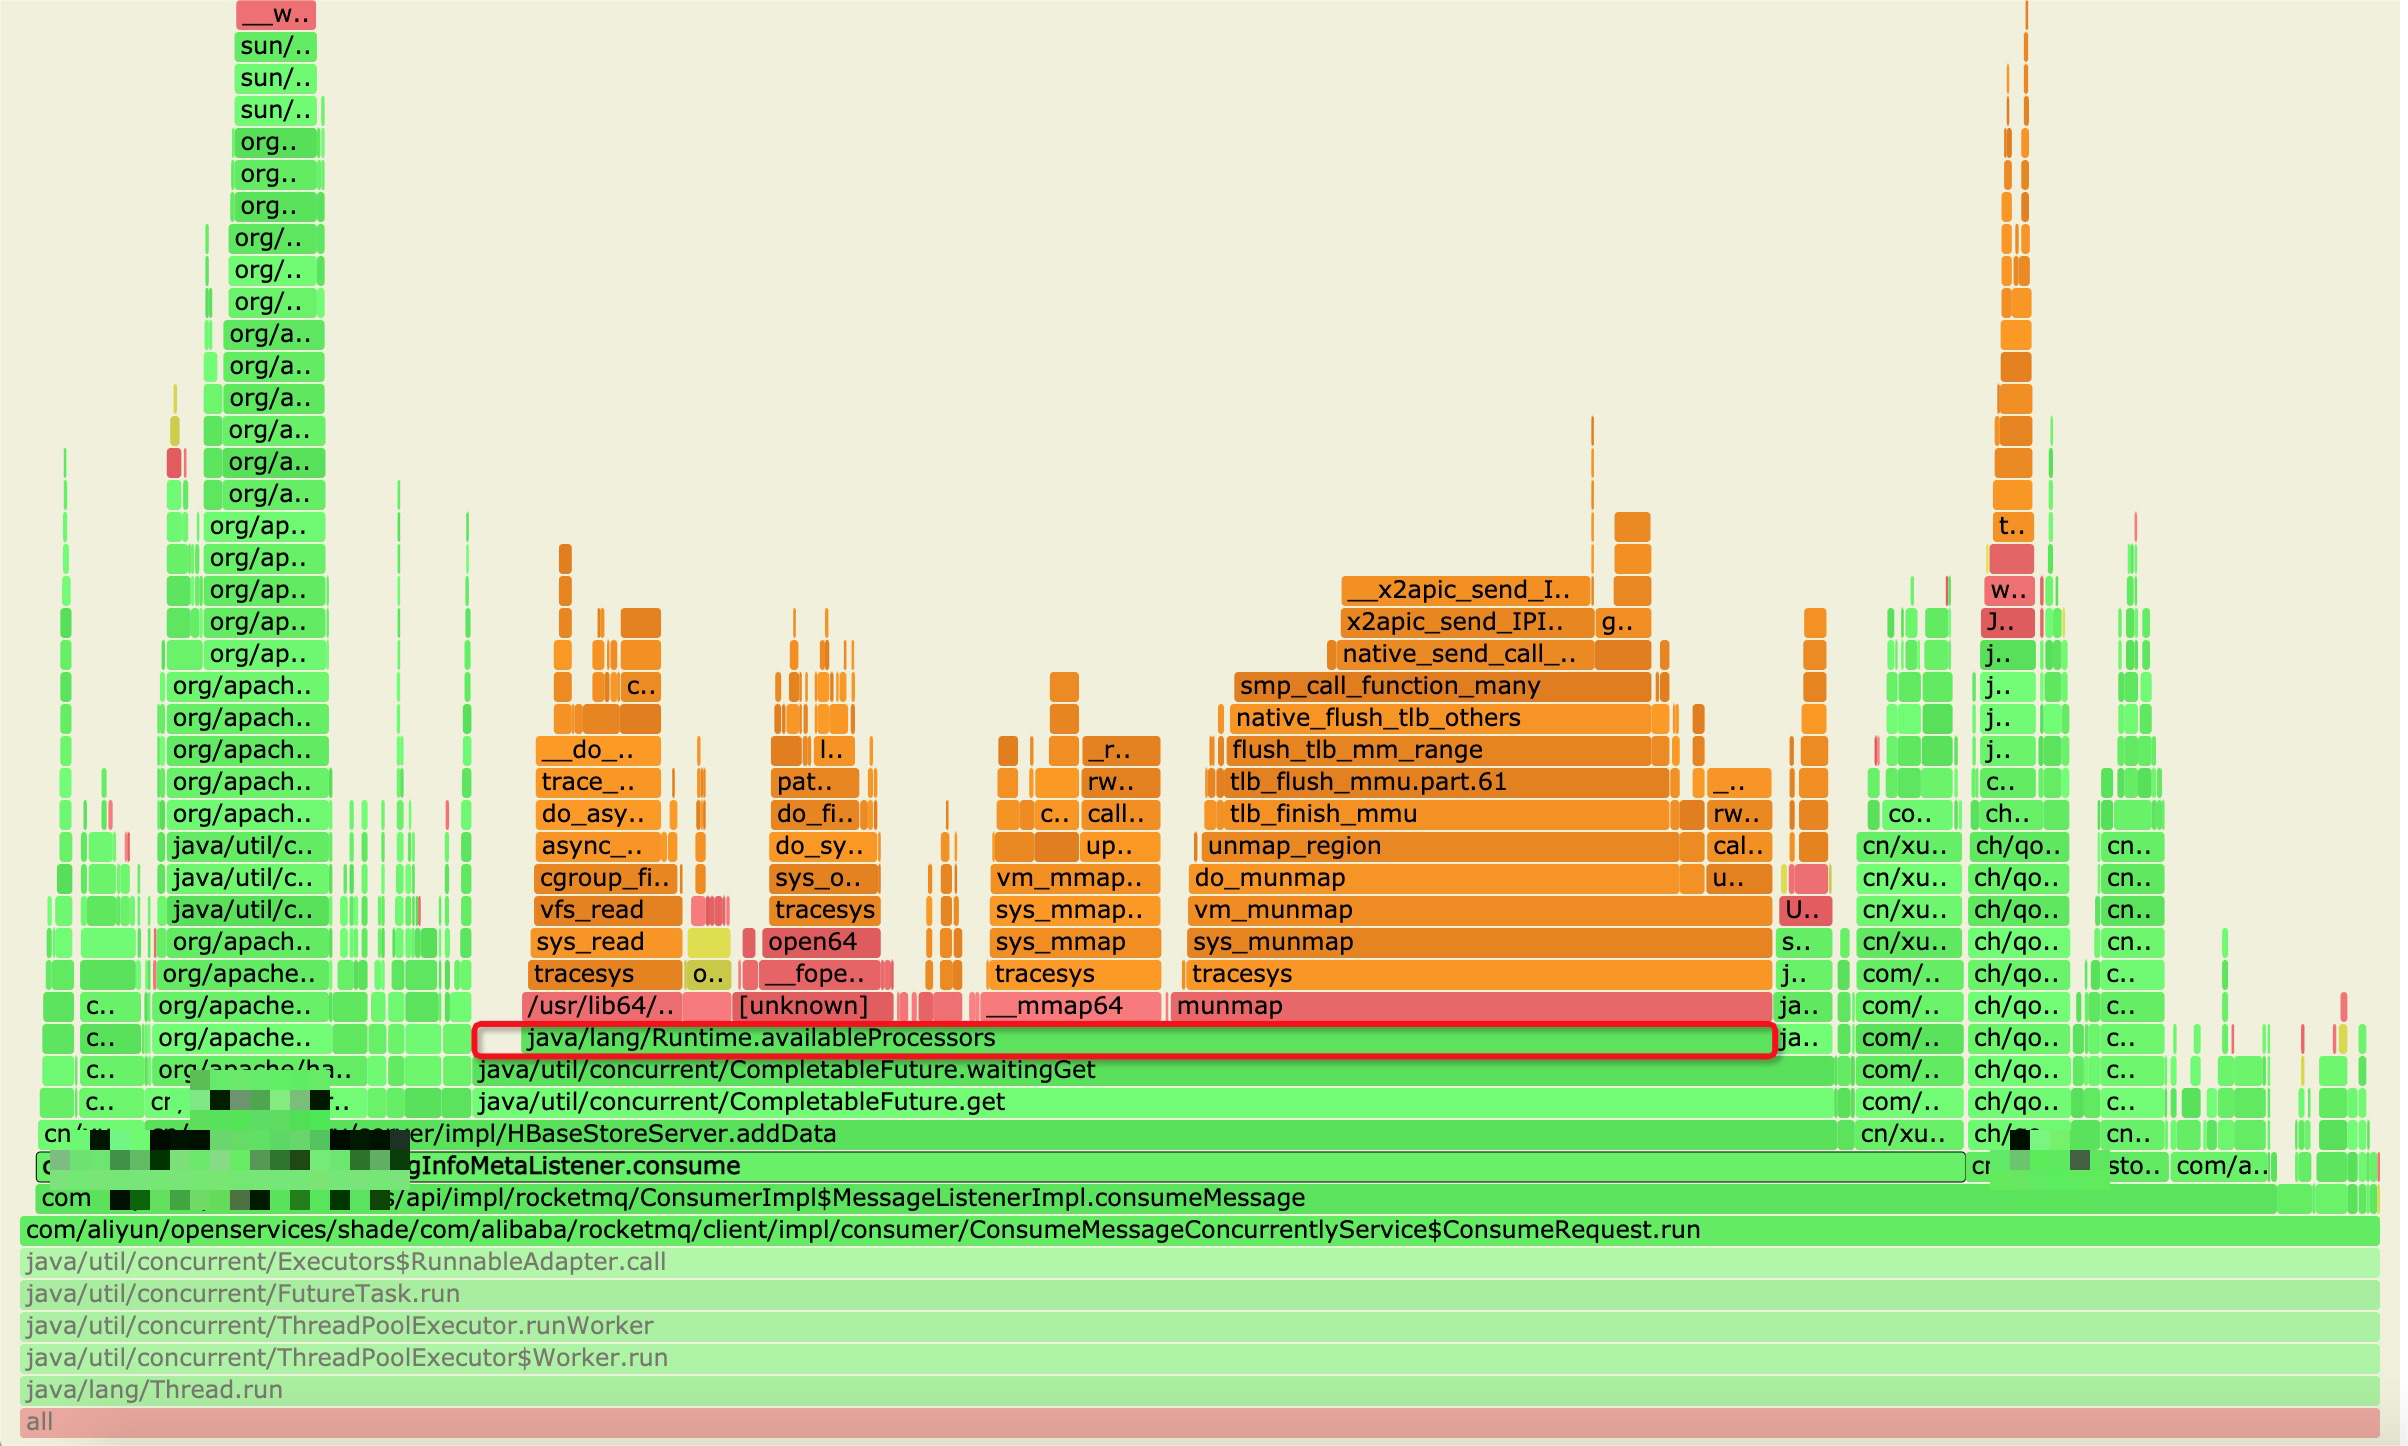Viewport: 2408px width, 1446px height.
Task: Click the MessageListenerImpl.consumeMessage frame
Action: 1156,1198
